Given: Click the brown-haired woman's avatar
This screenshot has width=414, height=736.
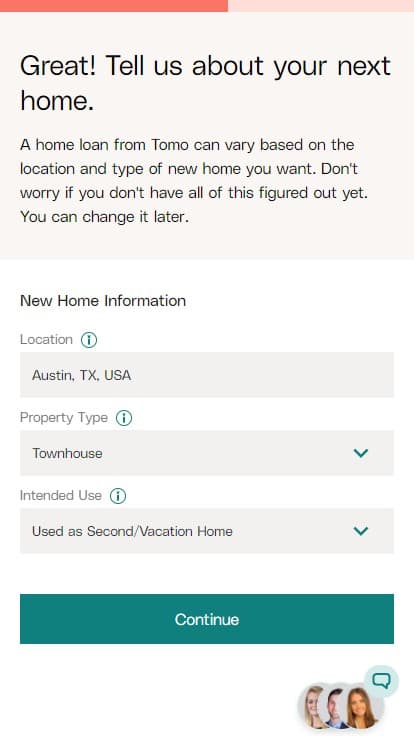Looking at the screenshot, I should pyautogui.click(x=364, y=706).
